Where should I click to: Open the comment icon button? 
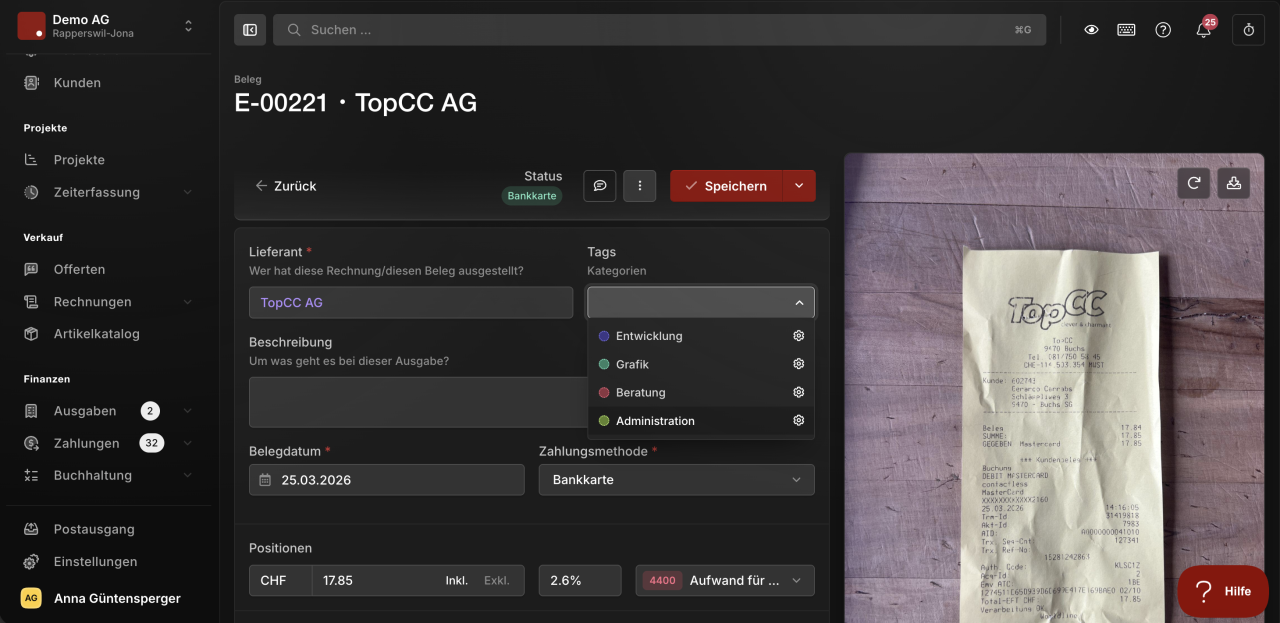point(600,186)
